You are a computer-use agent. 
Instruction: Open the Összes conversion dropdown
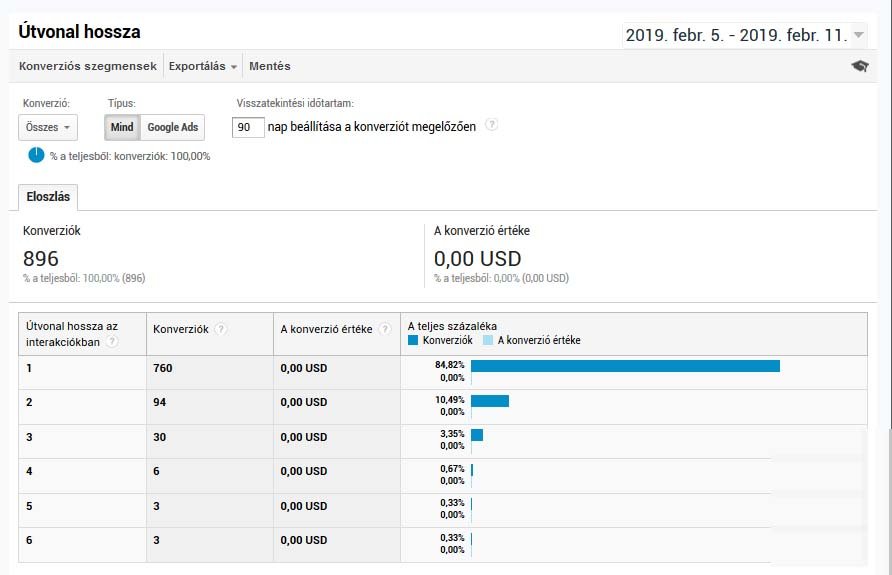point(47,127)
